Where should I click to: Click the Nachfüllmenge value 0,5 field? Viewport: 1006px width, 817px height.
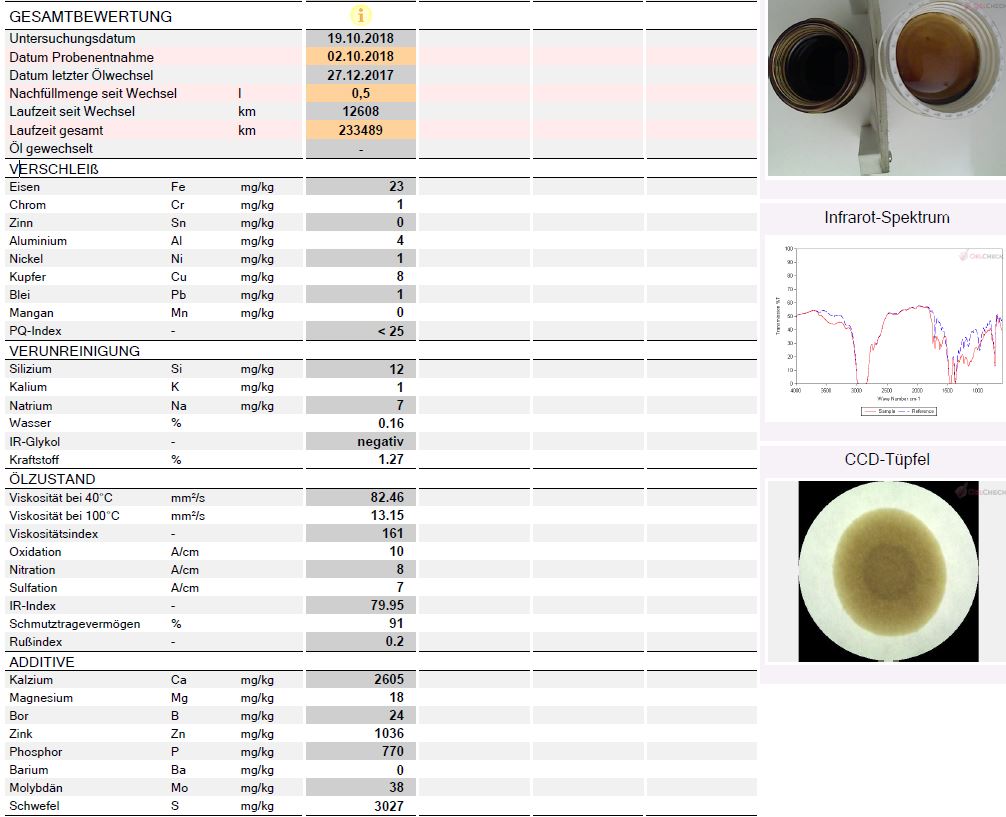tap(361, 93)
